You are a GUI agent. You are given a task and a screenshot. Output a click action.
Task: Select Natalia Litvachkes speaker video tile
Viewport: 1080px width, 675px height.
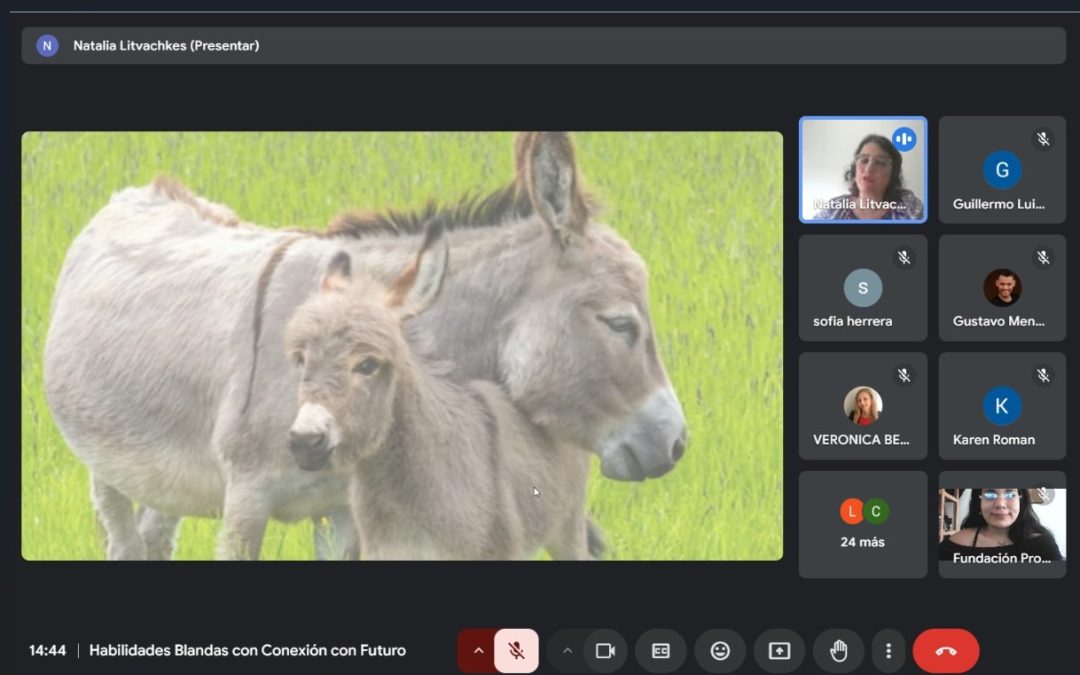[862, 169]
